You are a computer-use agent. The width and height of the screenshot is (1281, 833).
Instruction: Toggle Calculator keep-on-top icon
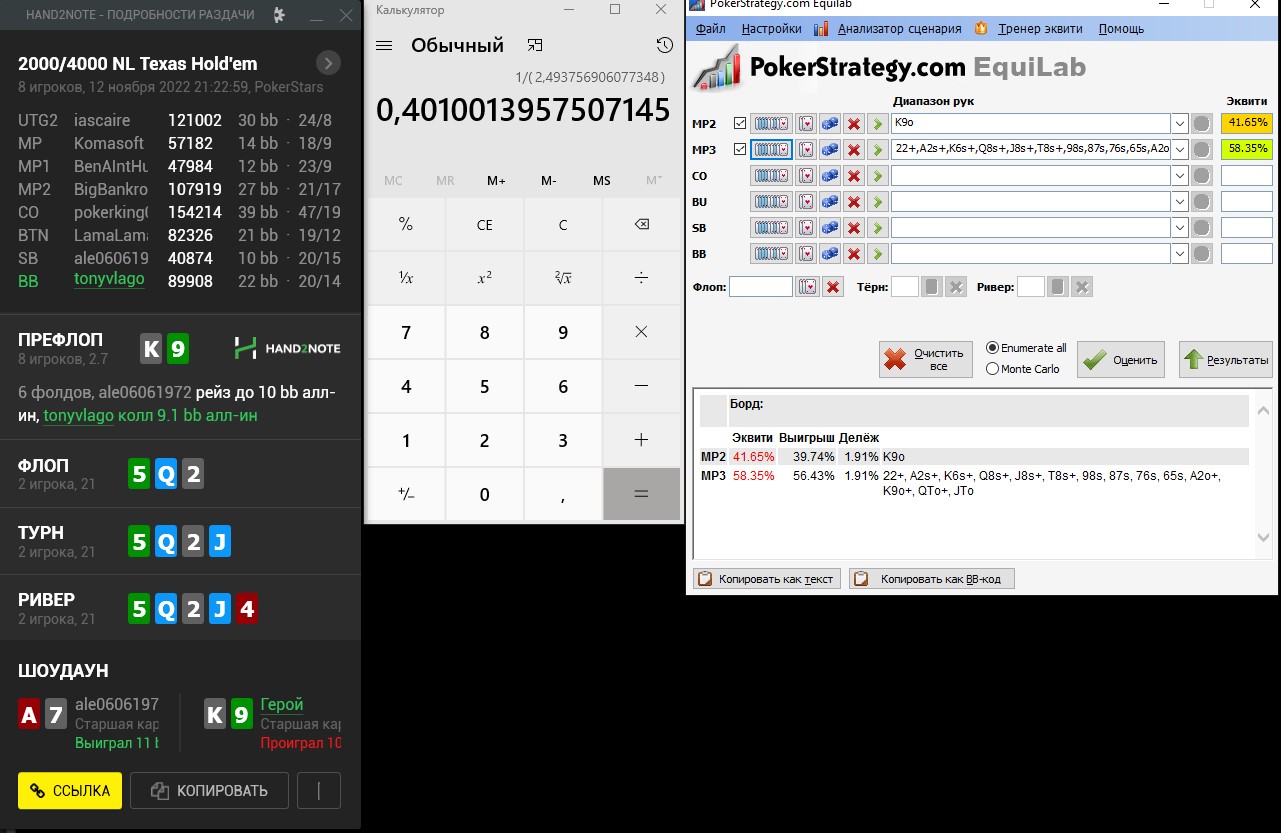[535, 46]
